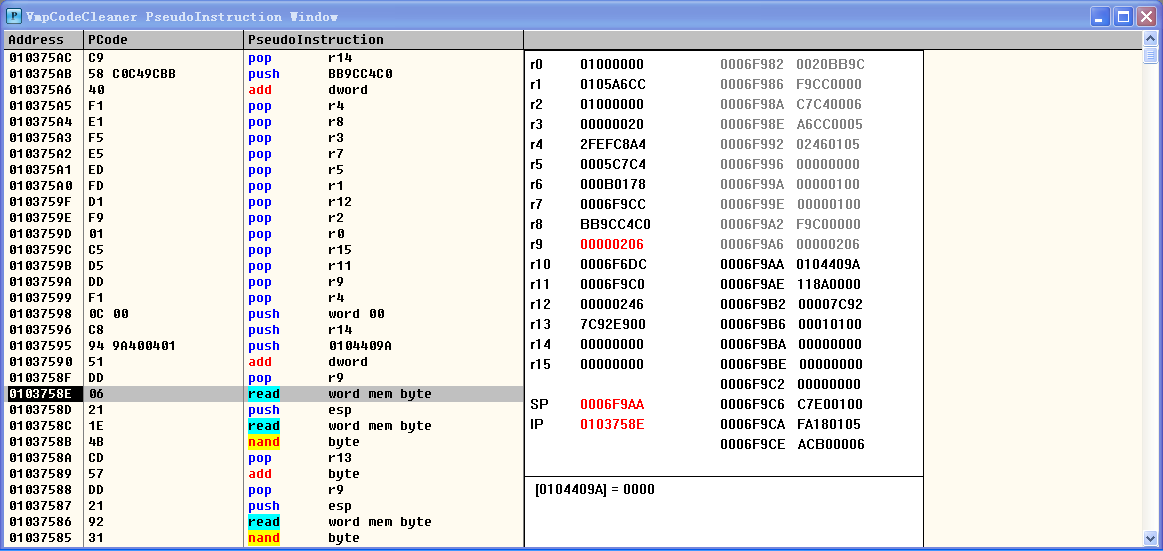The width and height of the screenshot is (1163, 551).
Task: Click register r0 value 01000000
Action: tap(612, 65)
